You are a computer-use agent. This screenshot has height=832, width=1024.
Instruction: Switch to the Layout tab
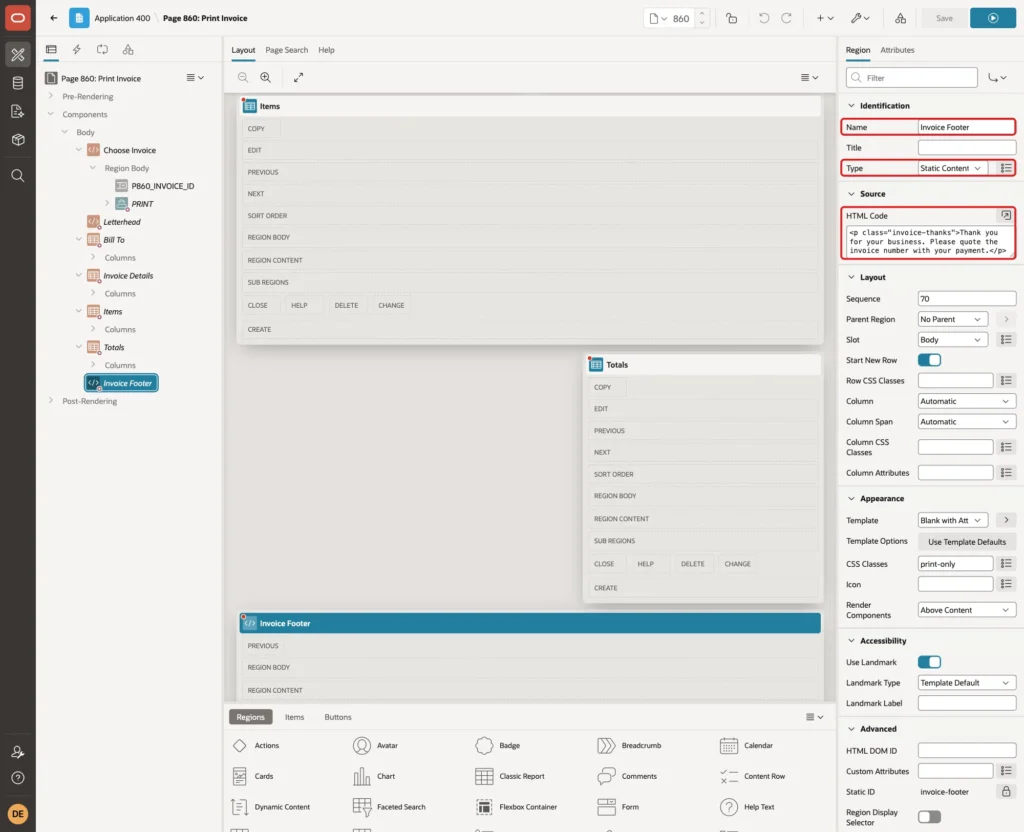(x=243, y=50)
